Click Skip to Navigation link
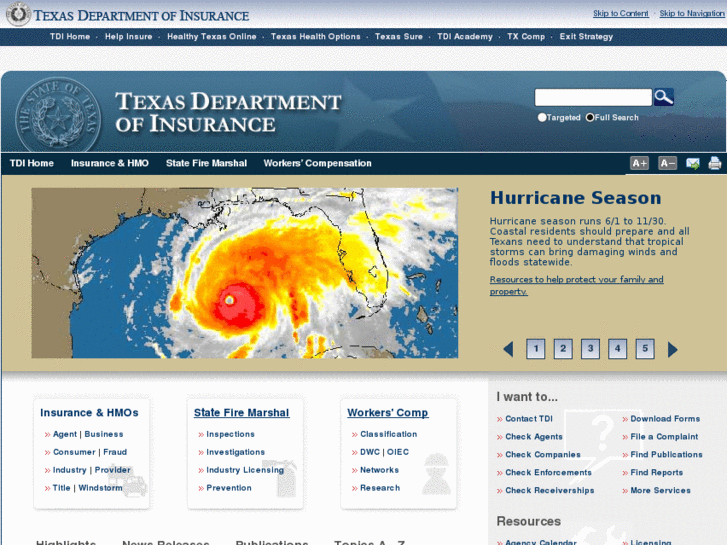Viewport: 727px width, 545px height. click(692, 13)
